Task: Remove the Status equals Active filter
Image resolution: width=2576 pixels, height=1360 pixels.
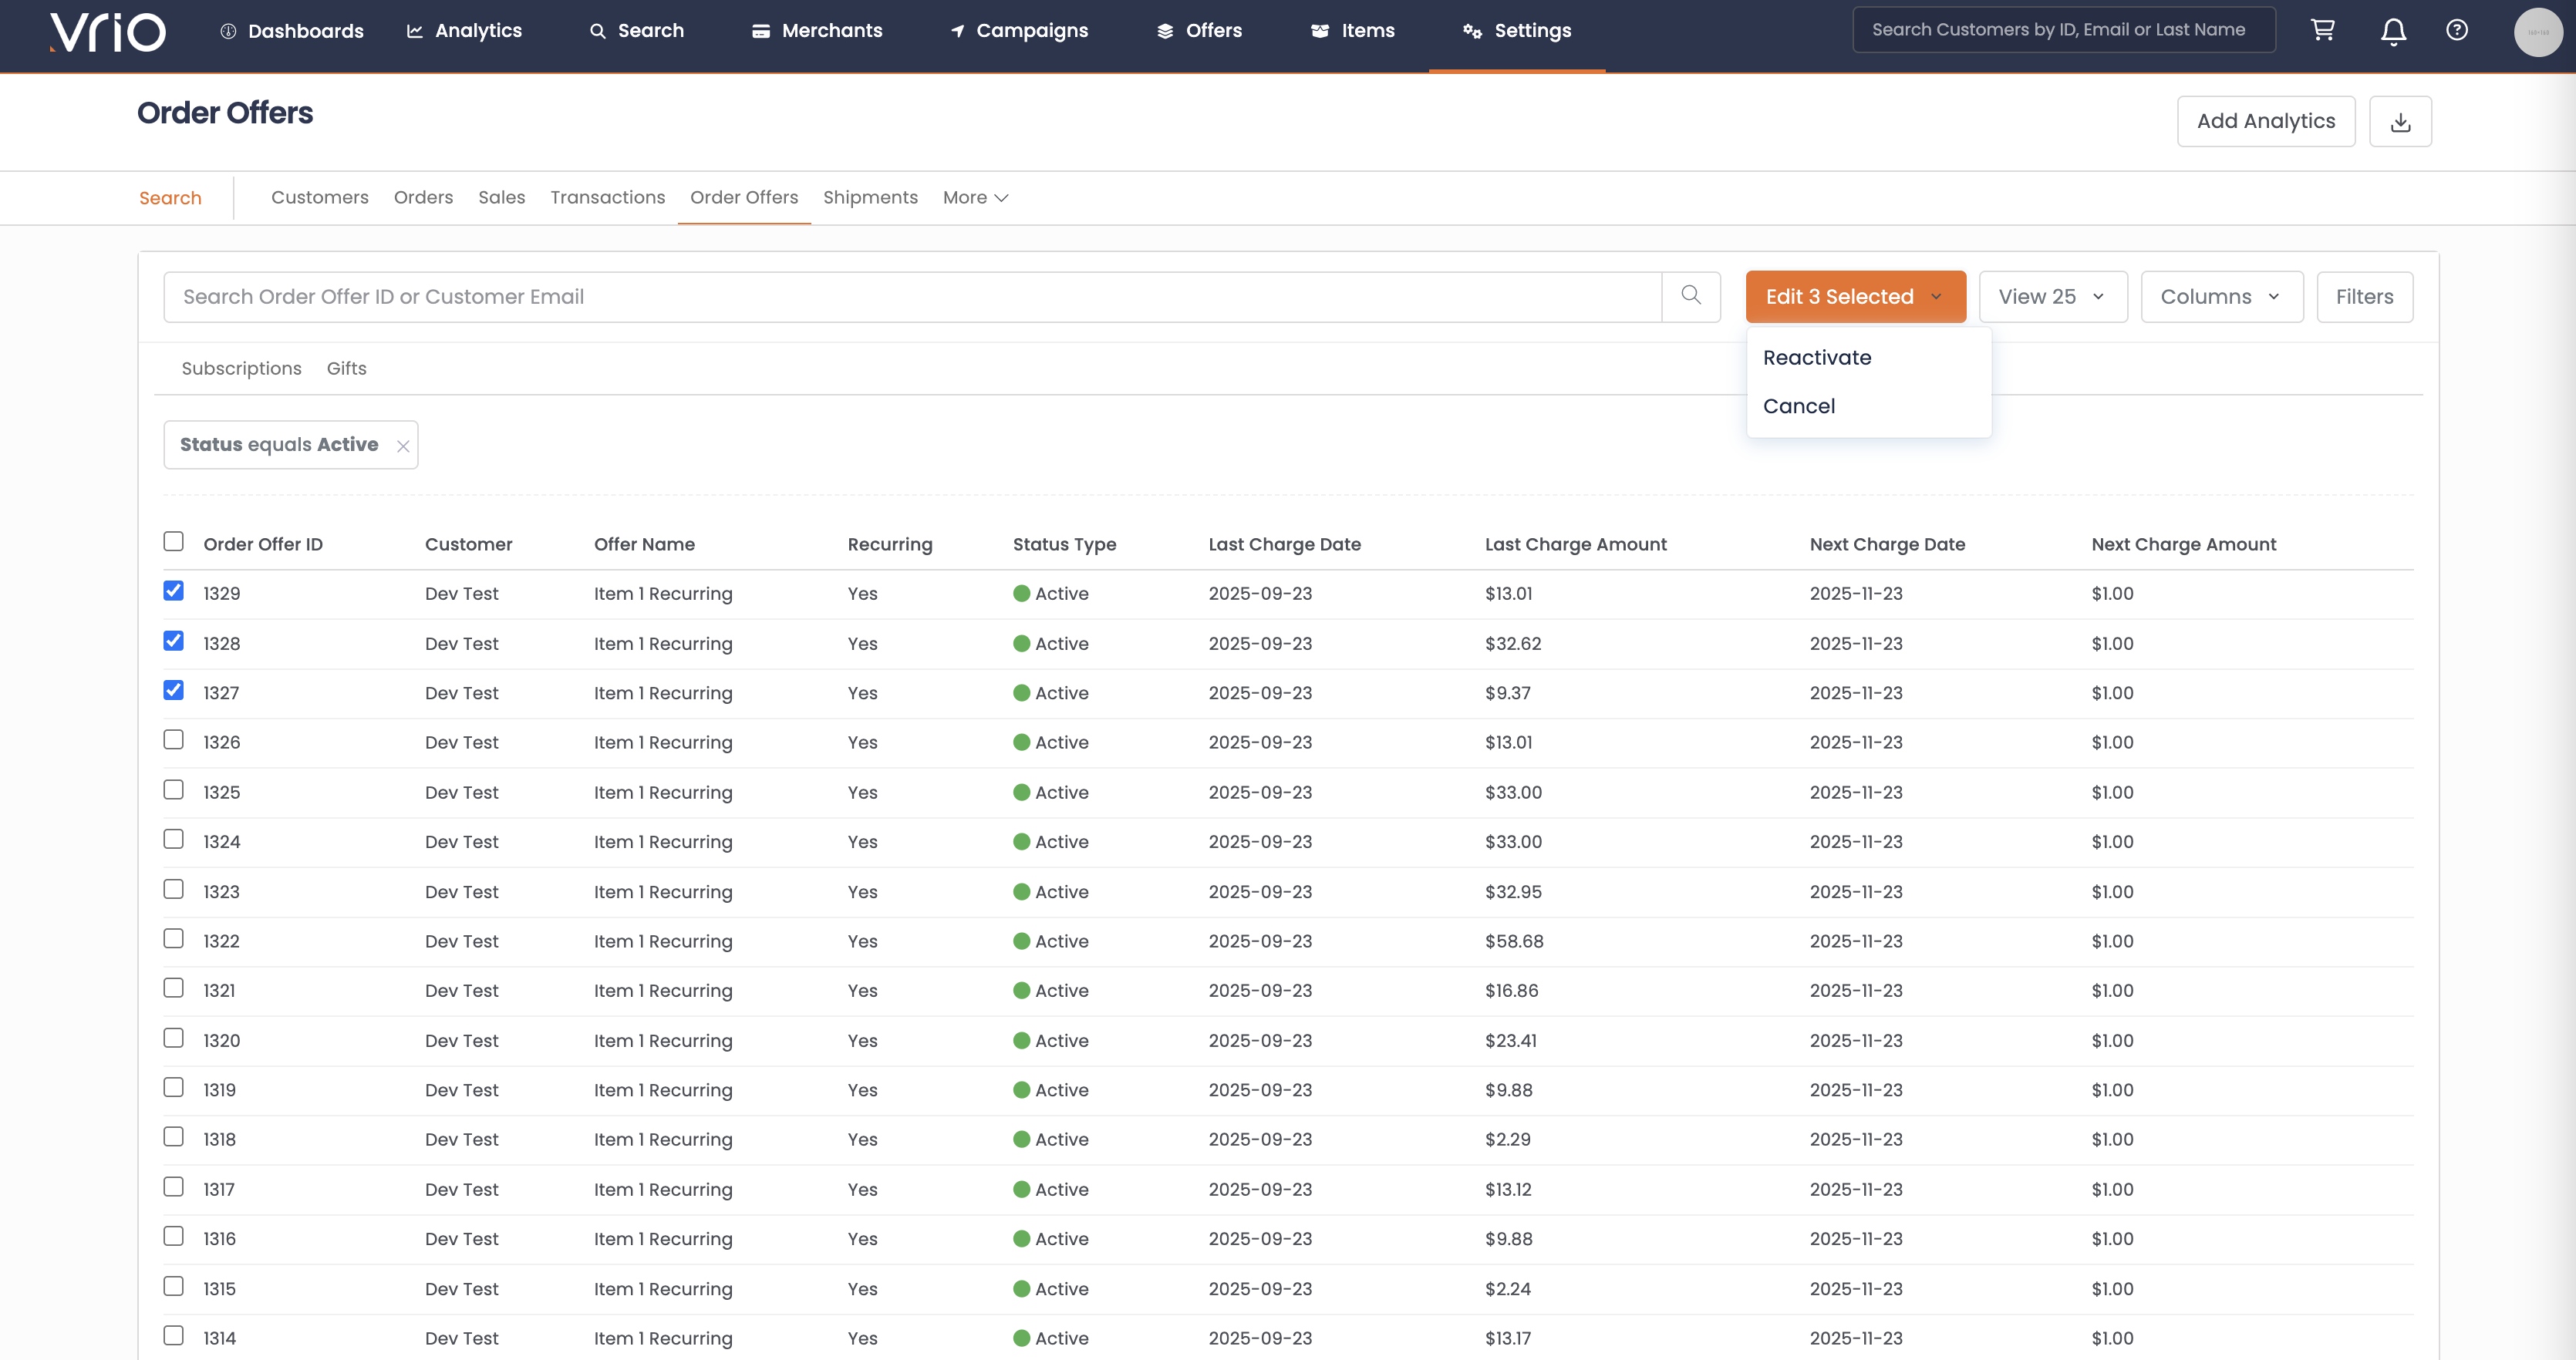Action: click(403, 446)
